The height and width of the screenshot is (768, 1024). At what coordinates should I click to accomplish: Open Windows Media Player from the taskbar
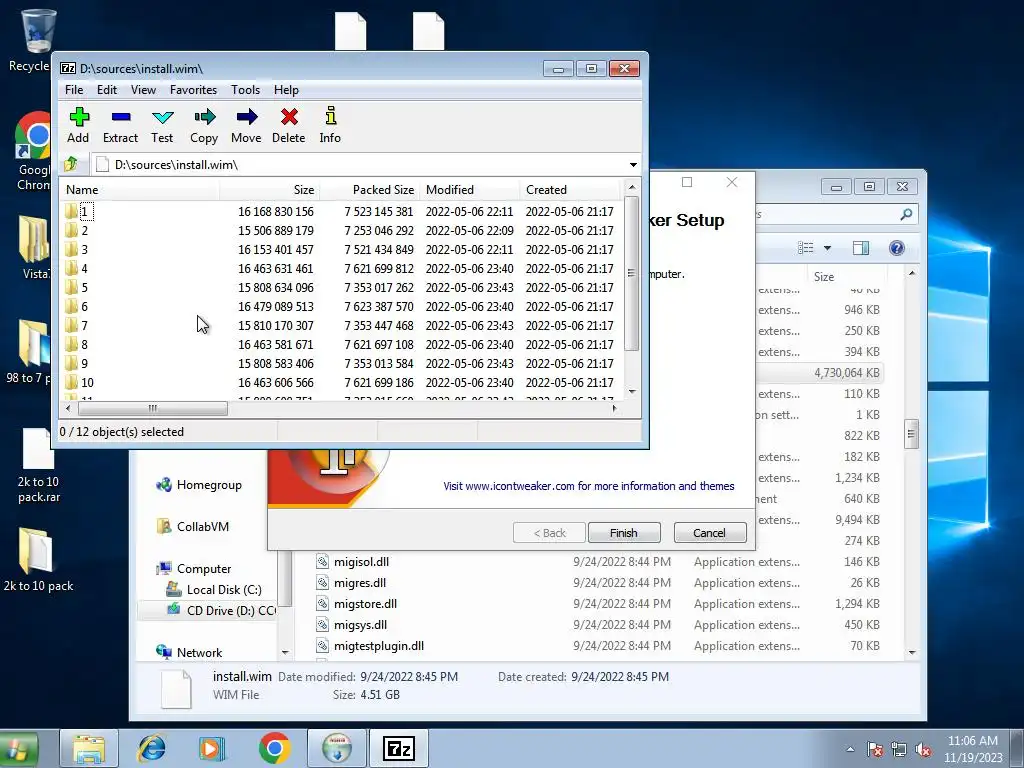[212, 748]
